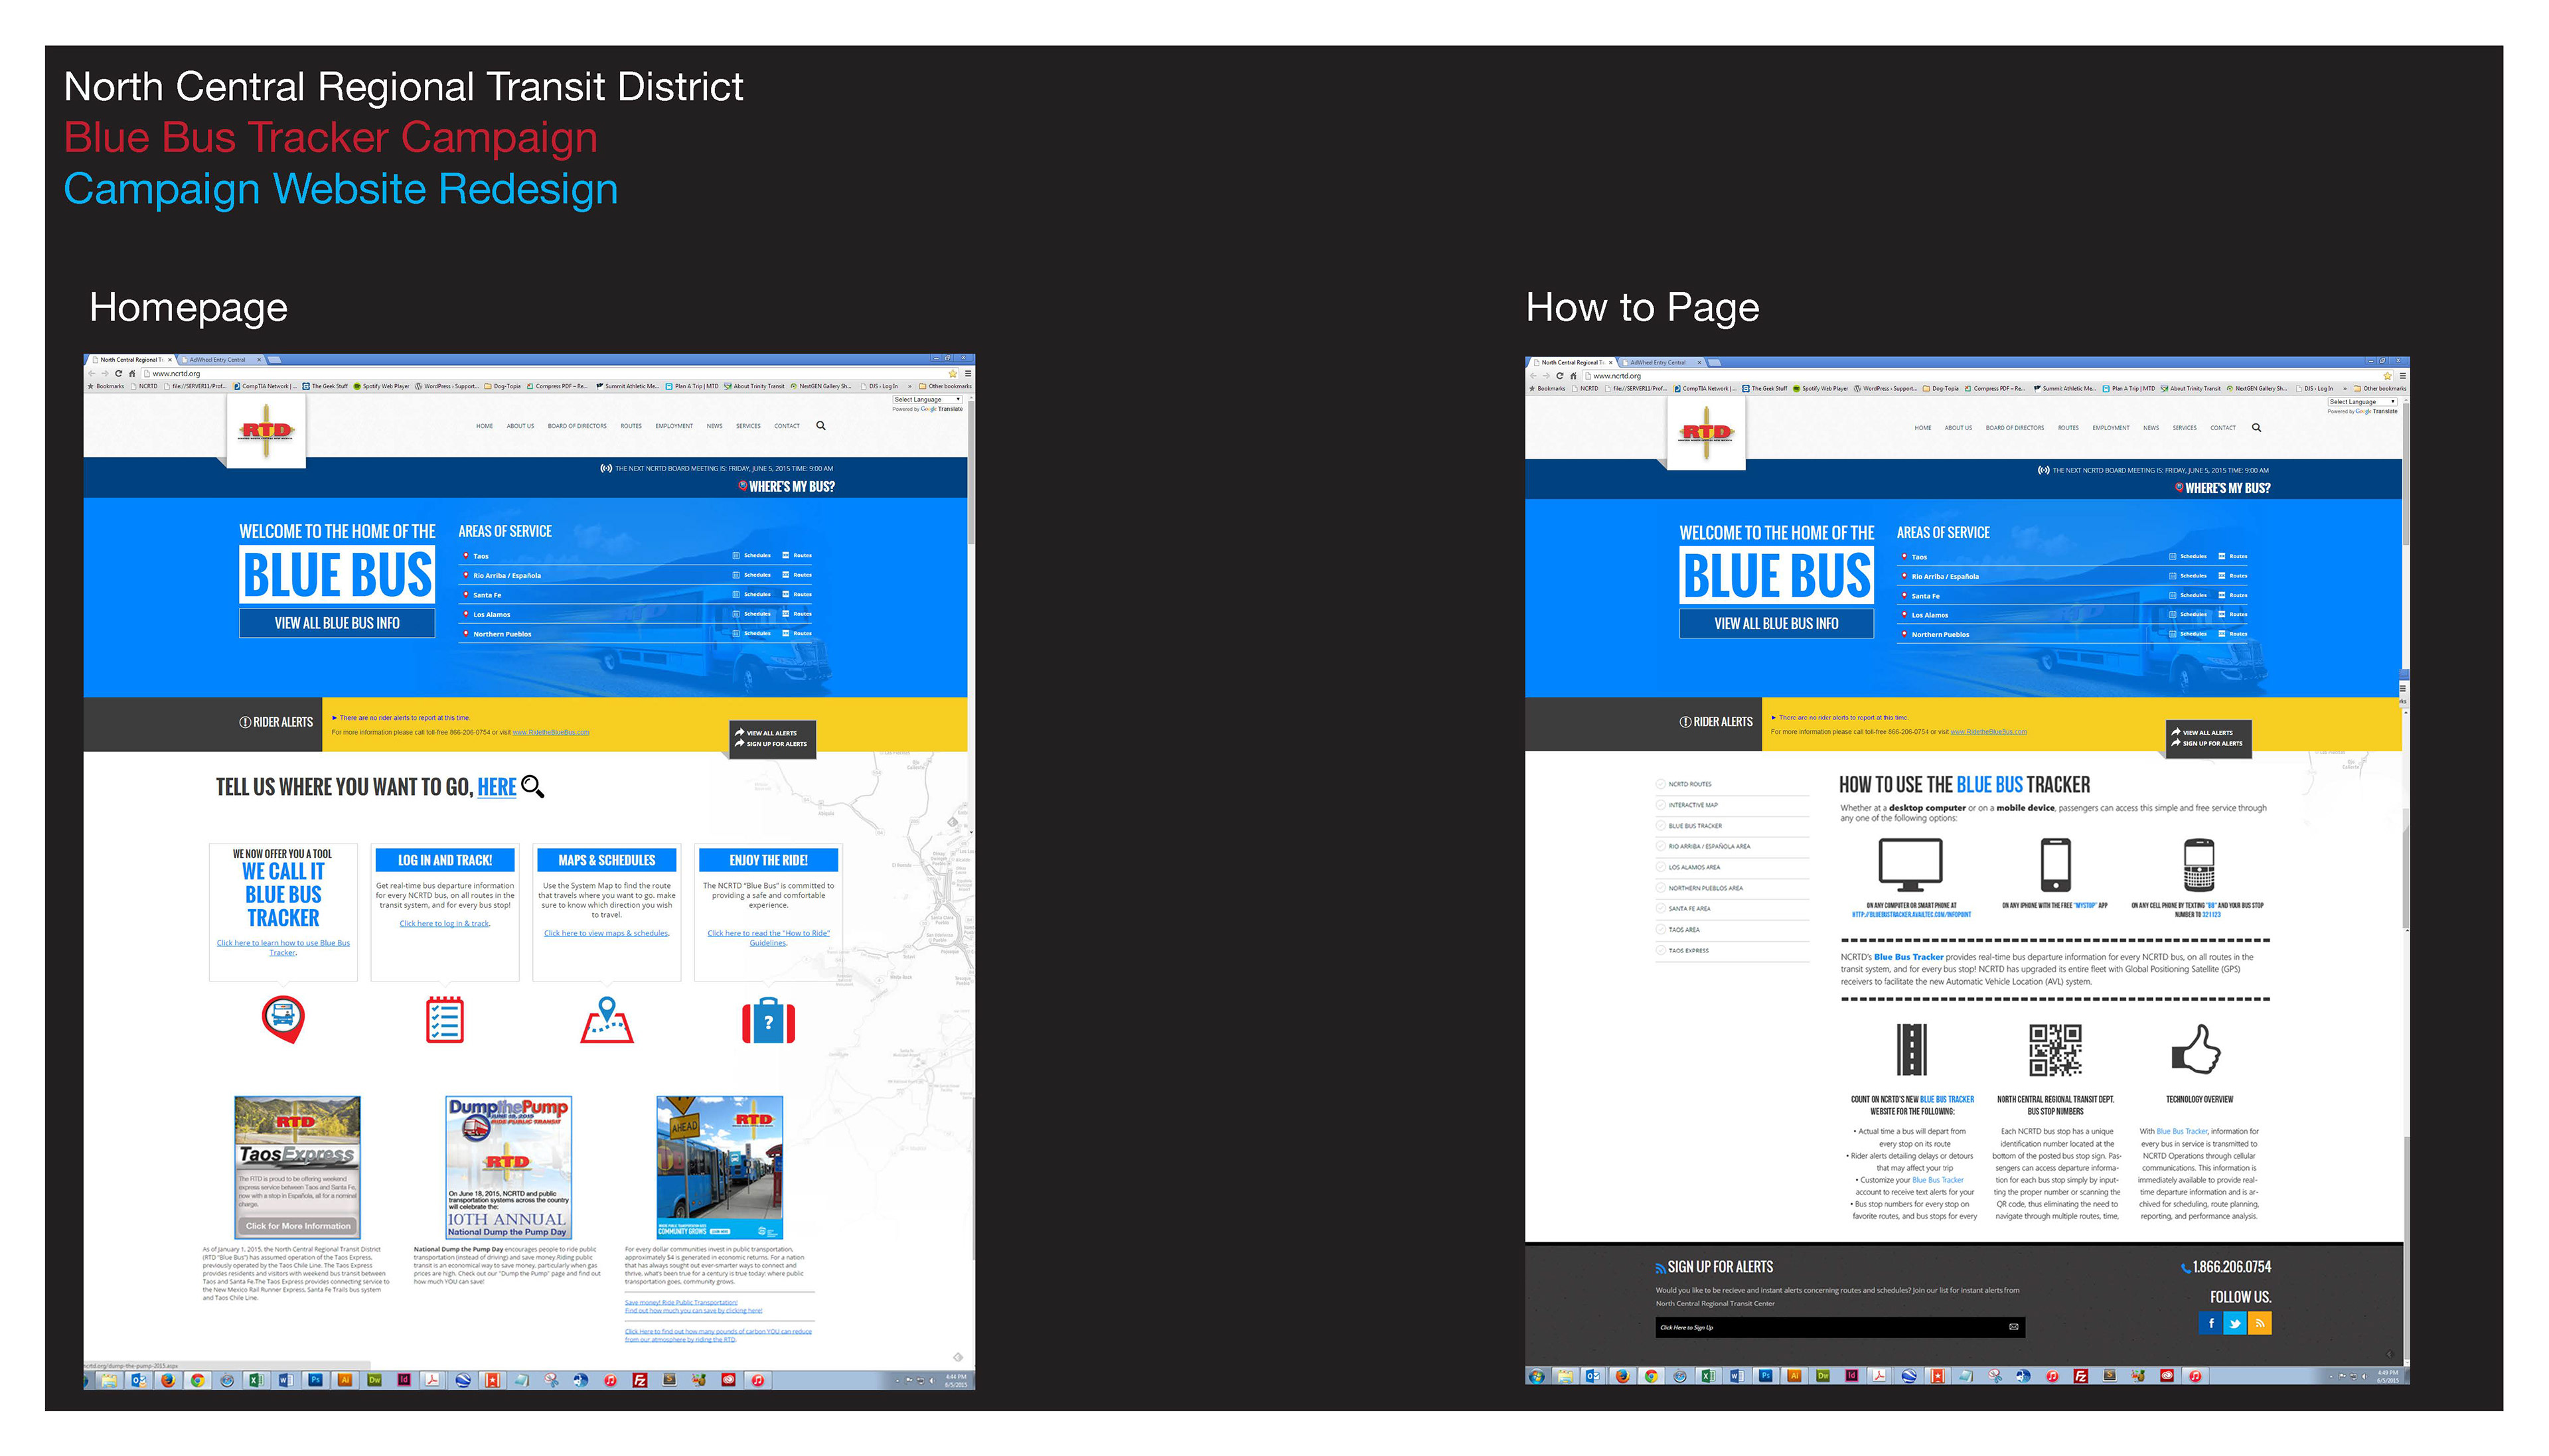Open the RSS feed Follow Us icon
This screenshot has width=2549, height=1456.
(2259, 1323)
